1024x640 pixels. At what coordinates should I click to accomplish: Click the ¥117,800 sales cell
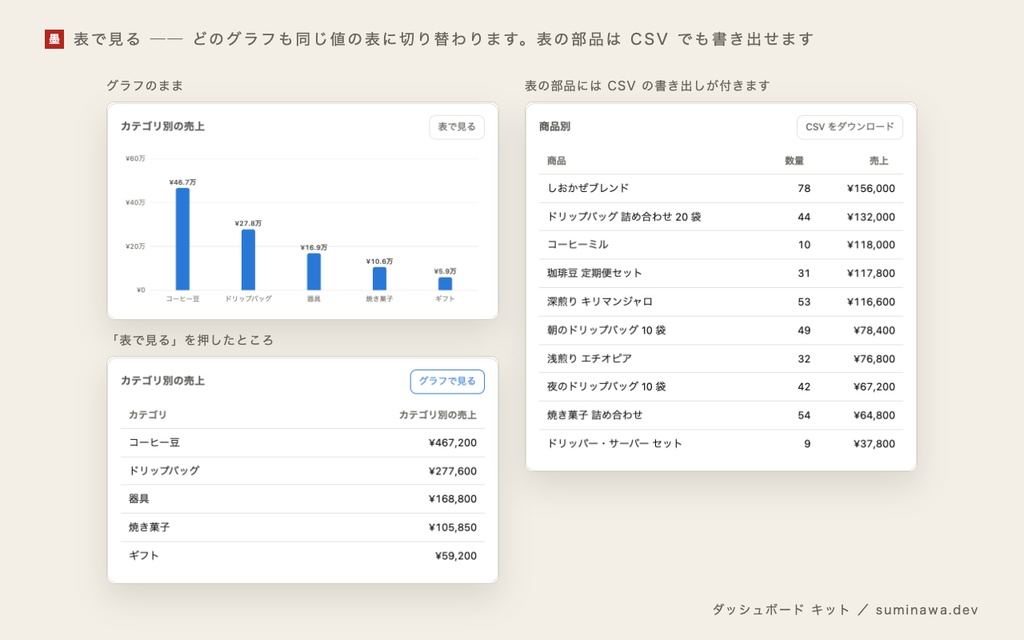pyautogui.click(x=871, y=273)
